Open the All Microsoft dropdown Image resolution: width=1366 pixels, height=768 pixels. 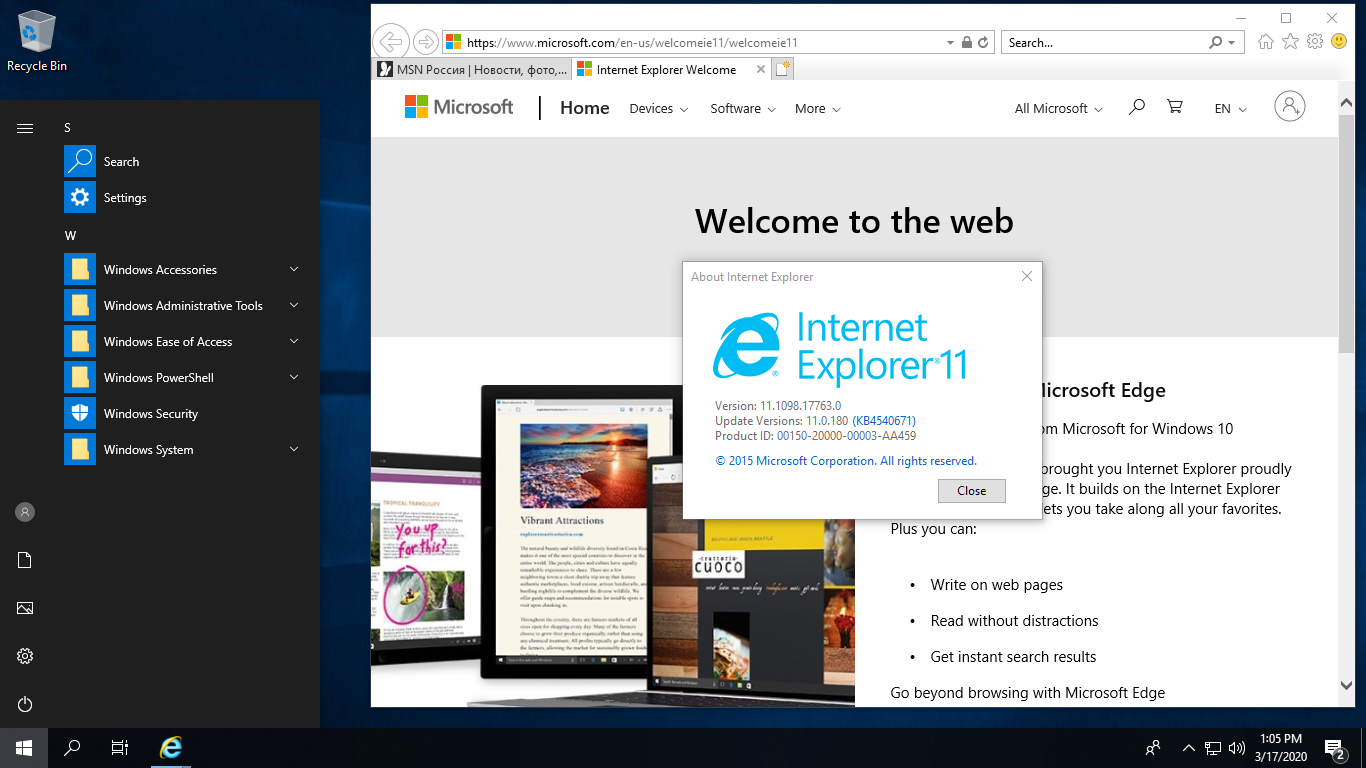coord(1058,109)
